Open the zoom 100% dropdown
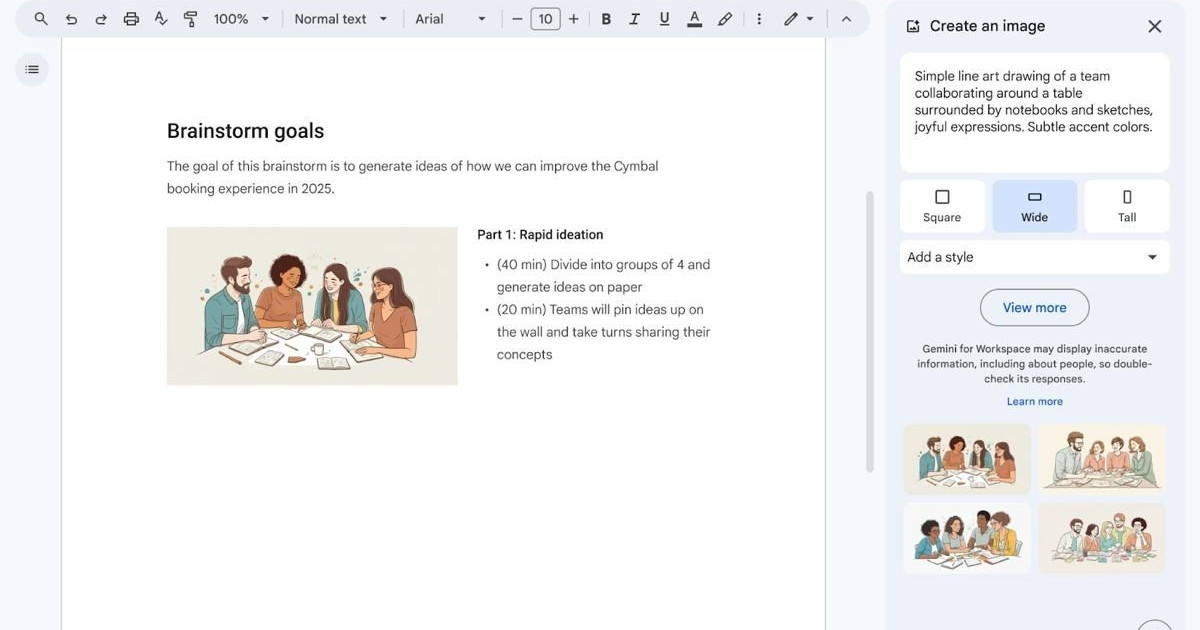Image resolution: width=1200 pixels, height=630 pixels. tap(241, 19)
